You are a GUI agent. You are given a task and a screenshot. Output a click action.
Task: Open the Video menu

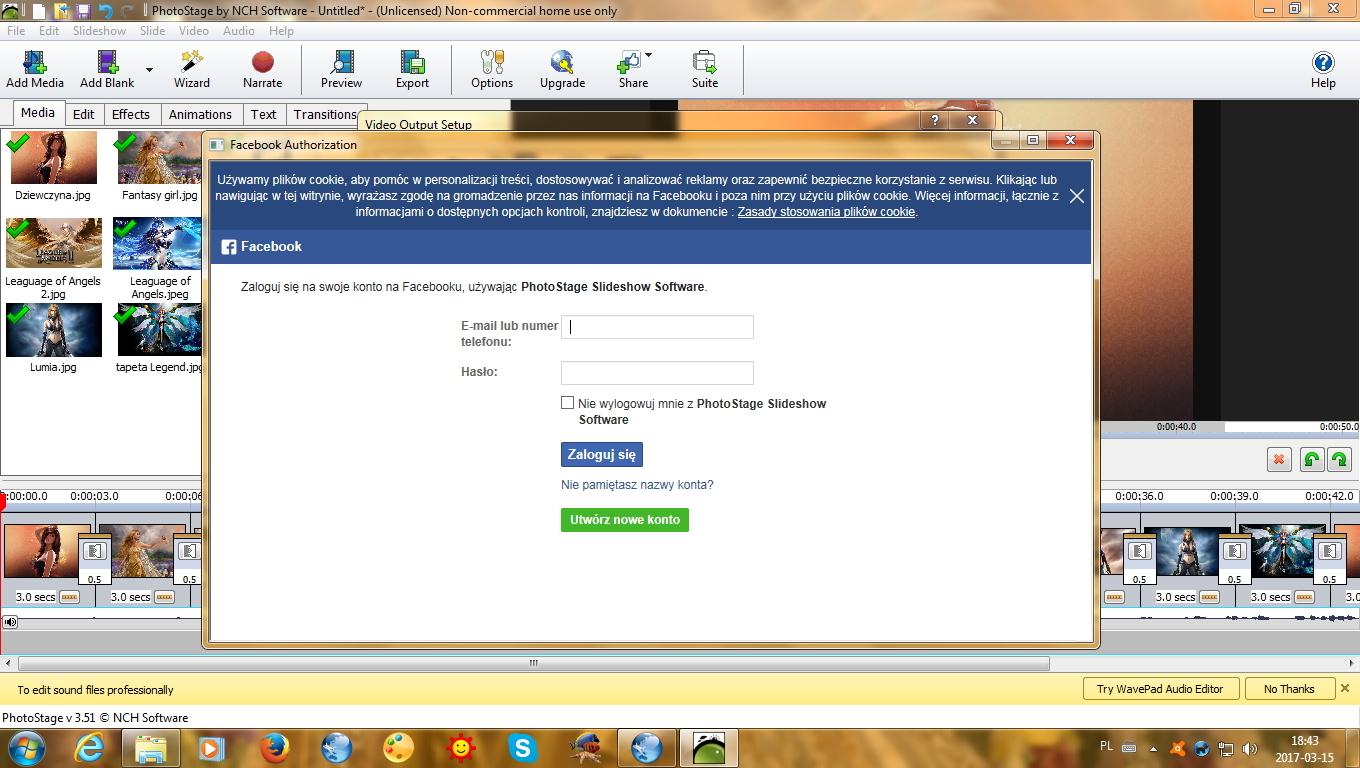[193, 31]
